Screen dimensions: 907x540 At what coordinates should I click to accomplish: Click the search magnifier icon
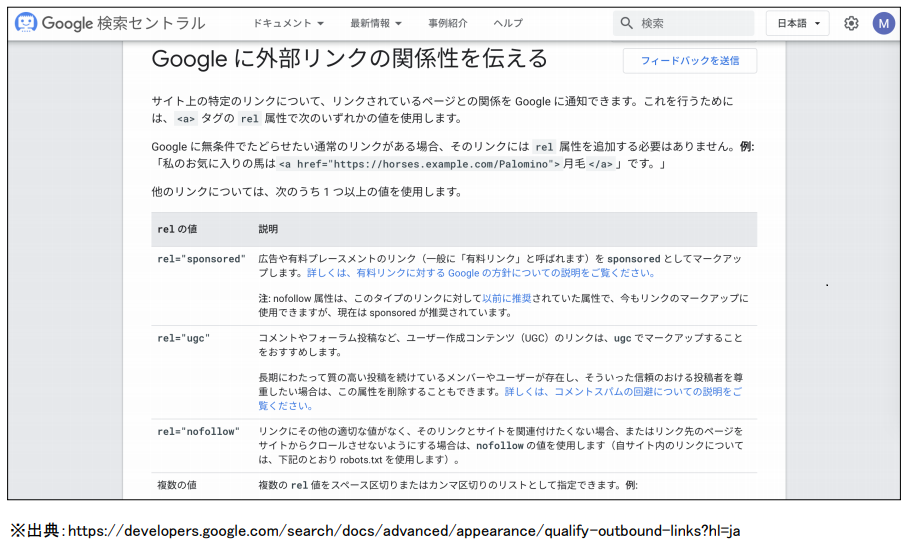pos(626,23)
